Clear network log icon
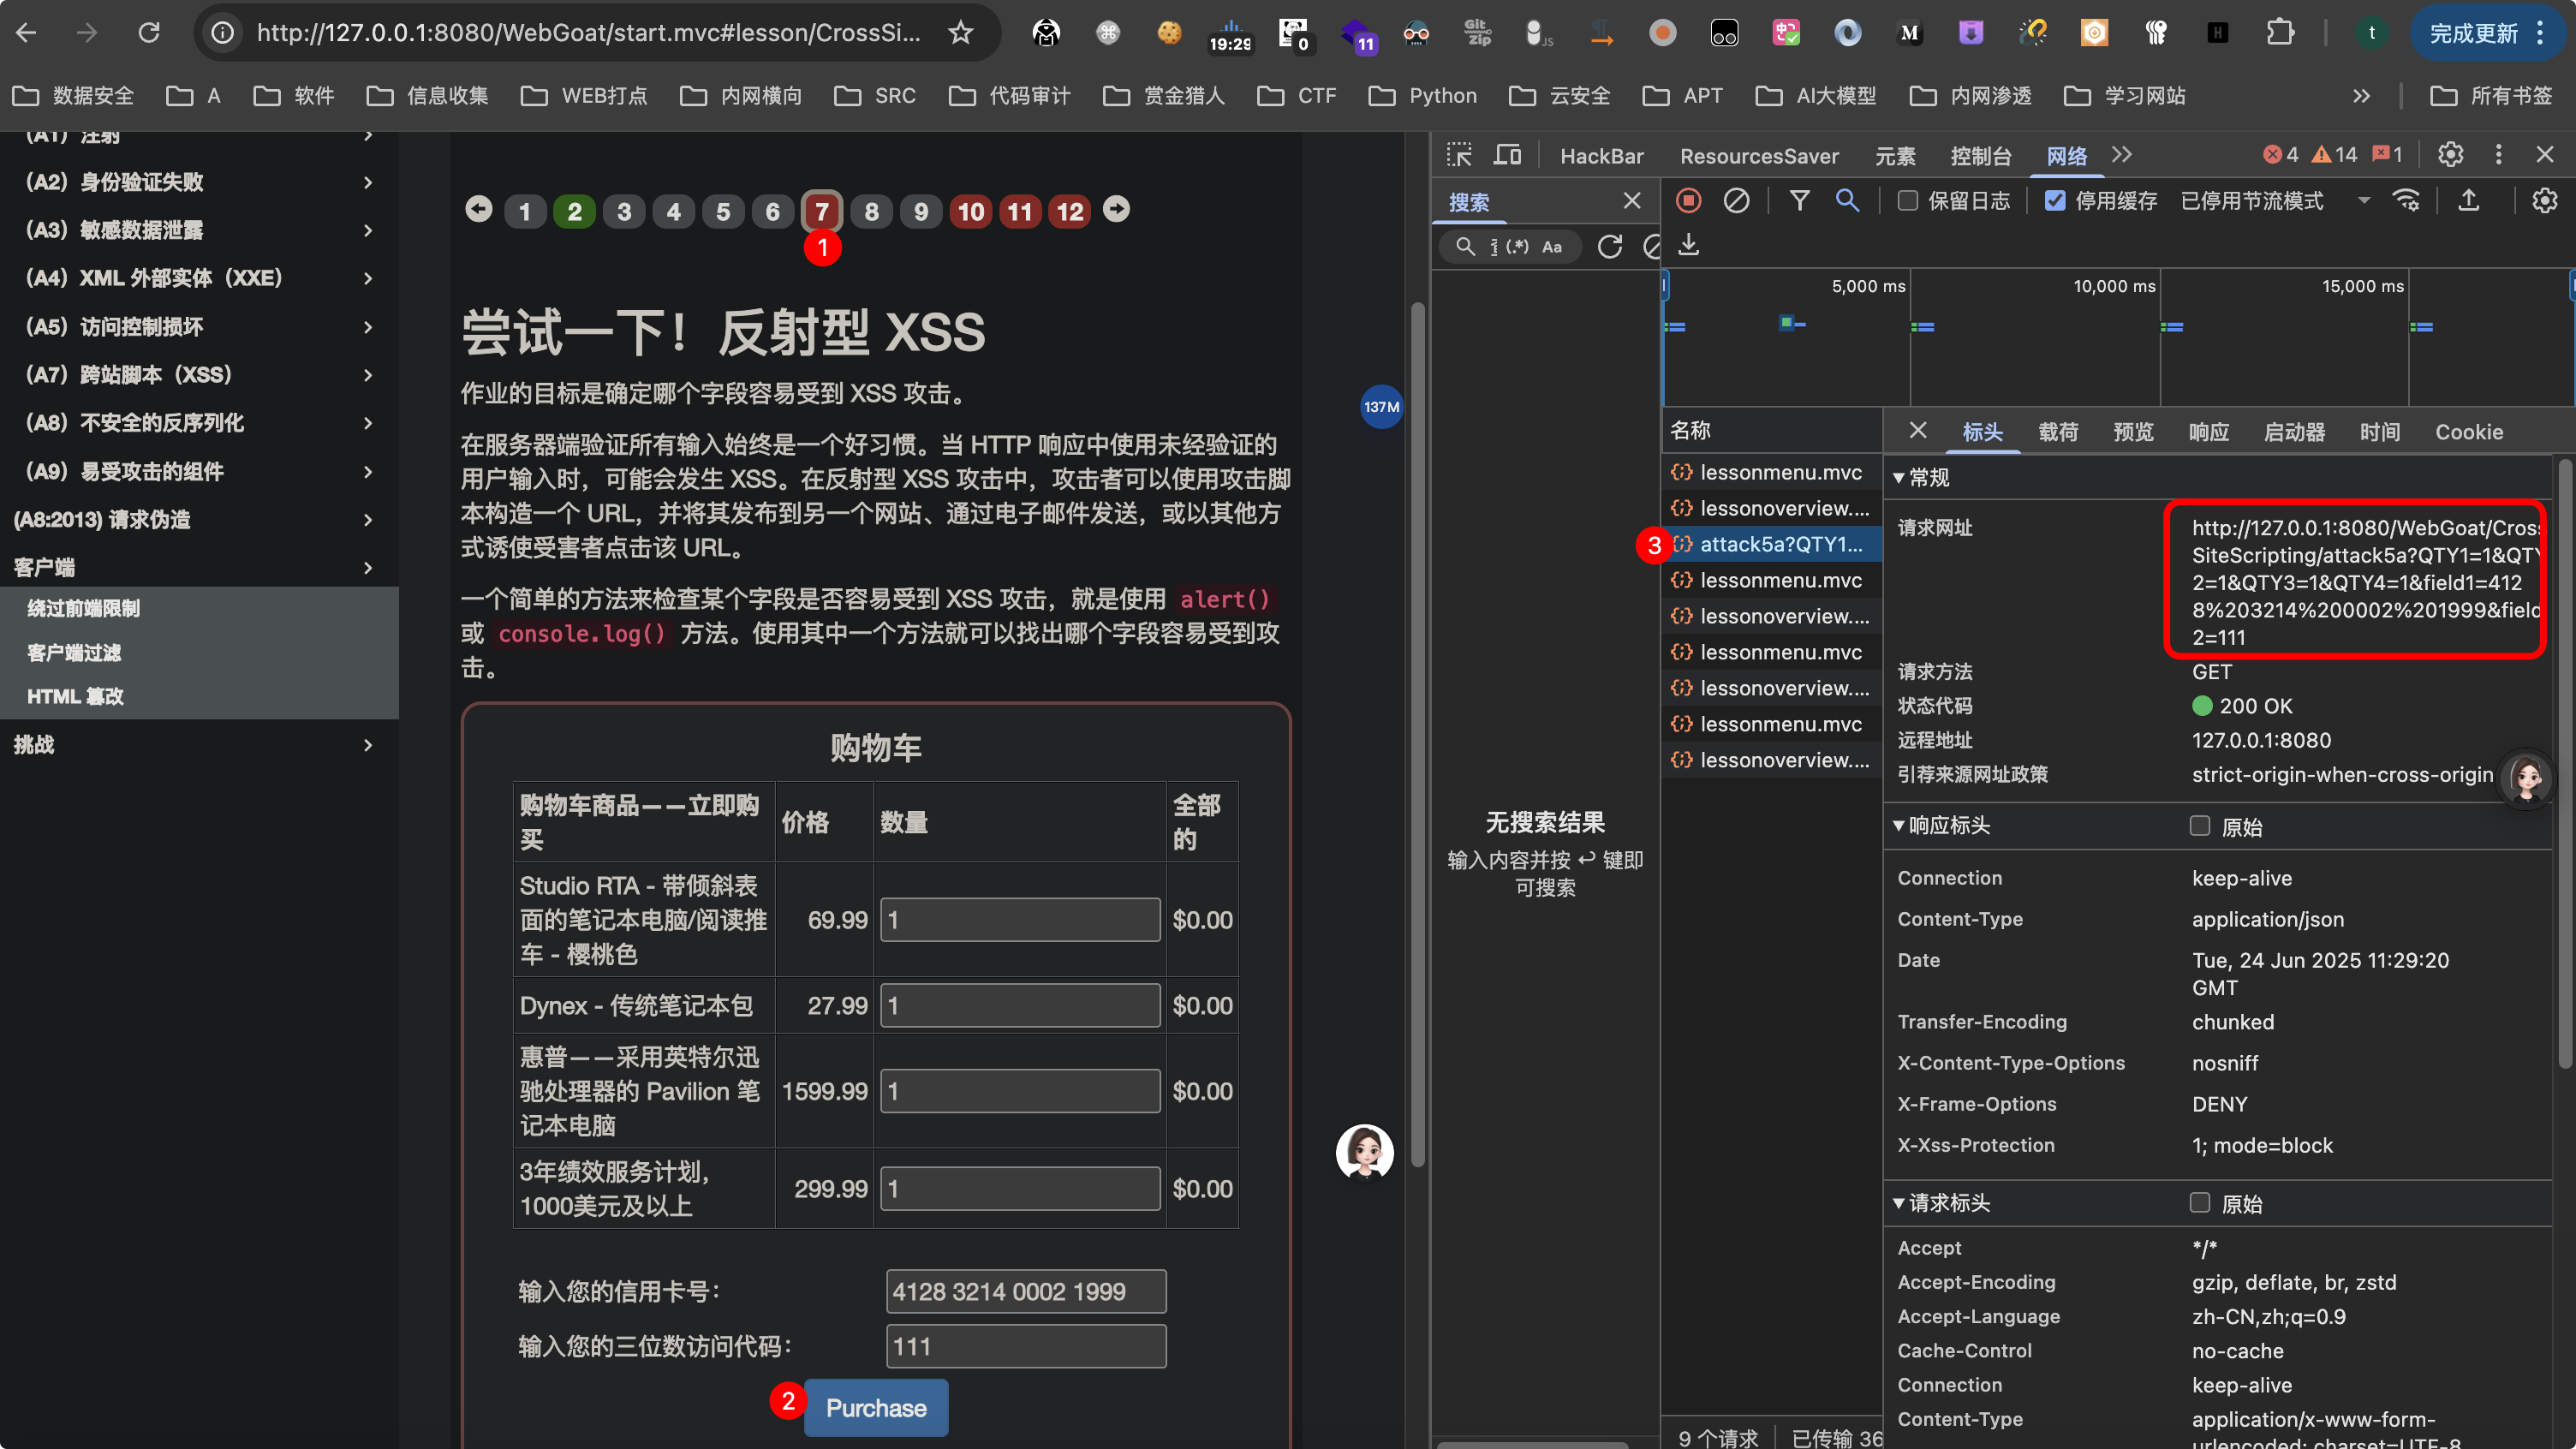 pyautogui.click(x=1736, y=201)
